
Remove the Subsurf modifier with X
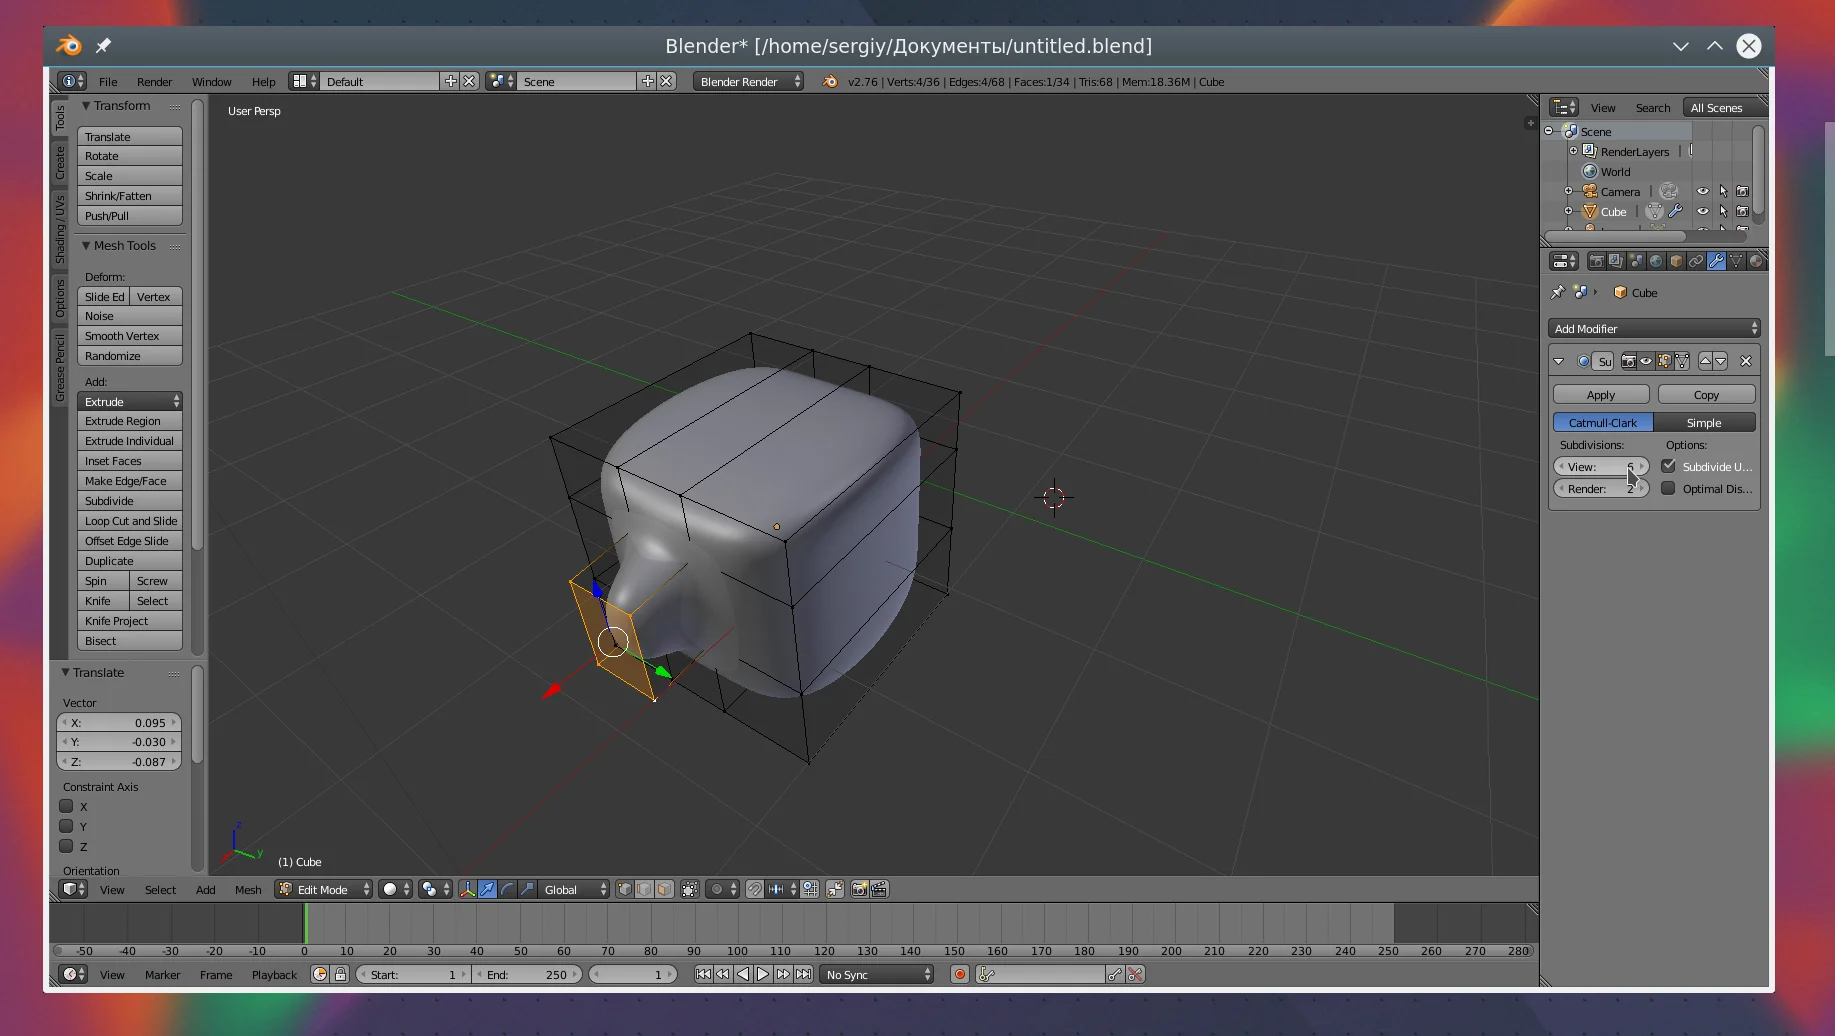click(x=1746, y=361)
